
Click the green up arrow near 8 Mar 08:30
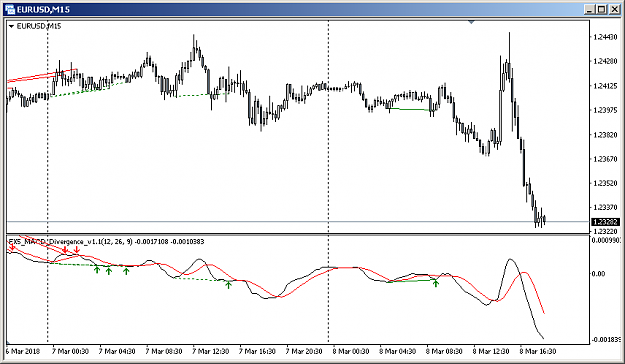click(436, 283)
